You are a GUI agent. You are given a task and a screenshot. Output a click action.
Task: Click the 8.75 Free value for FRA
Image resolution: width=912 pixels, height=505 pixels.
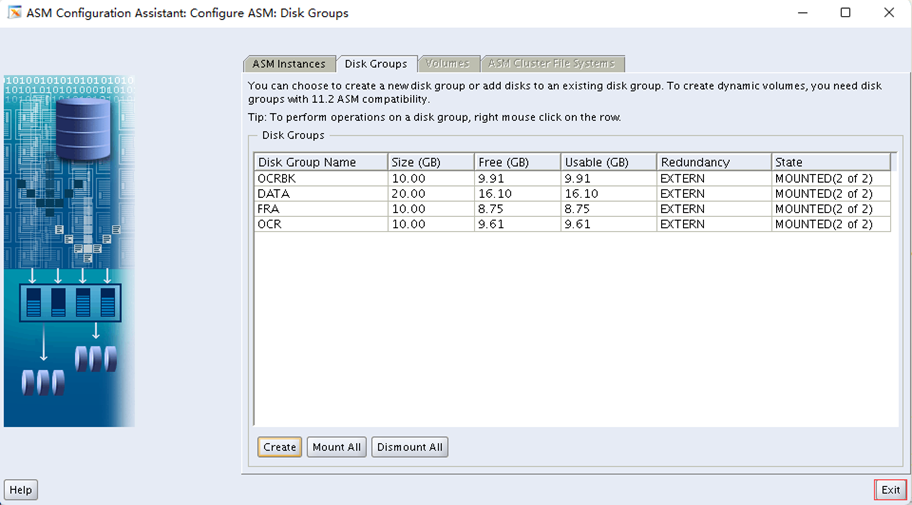pos(517,209)
